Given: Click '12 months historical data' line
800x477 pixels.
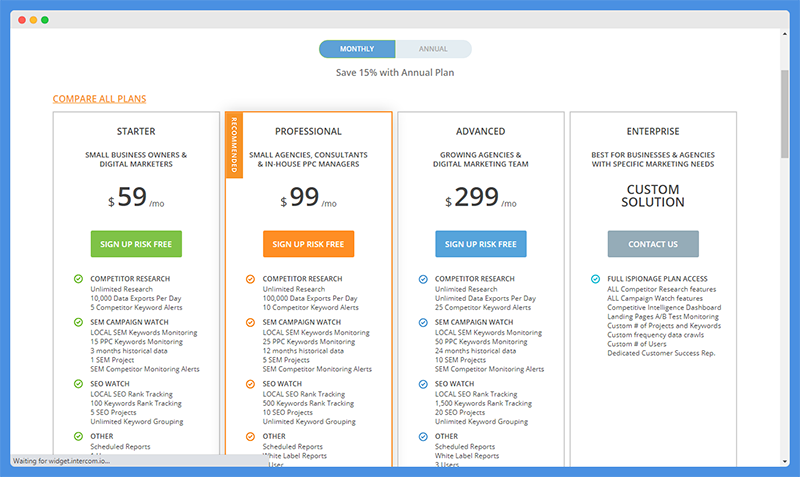Looking at the screenshot, I should [x=303, y=351].
